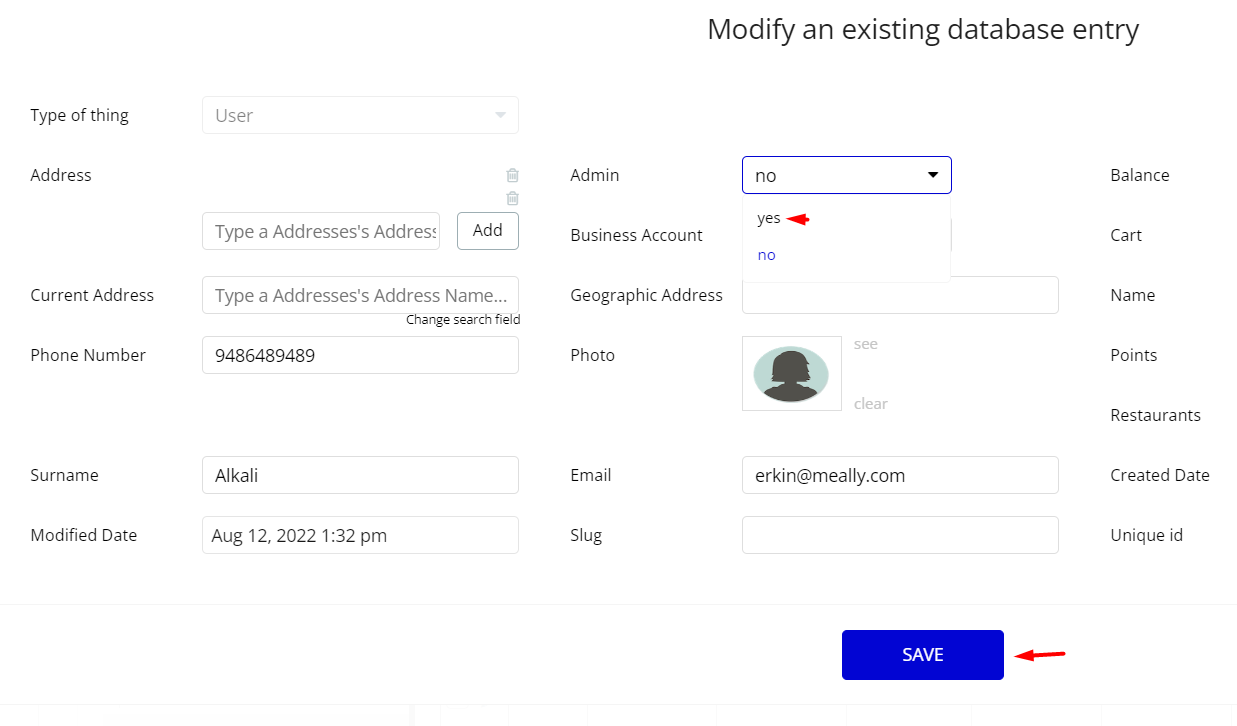Click the lower trash icon beside Address
Screen dimensions: 1237x726
click(512, 198)
